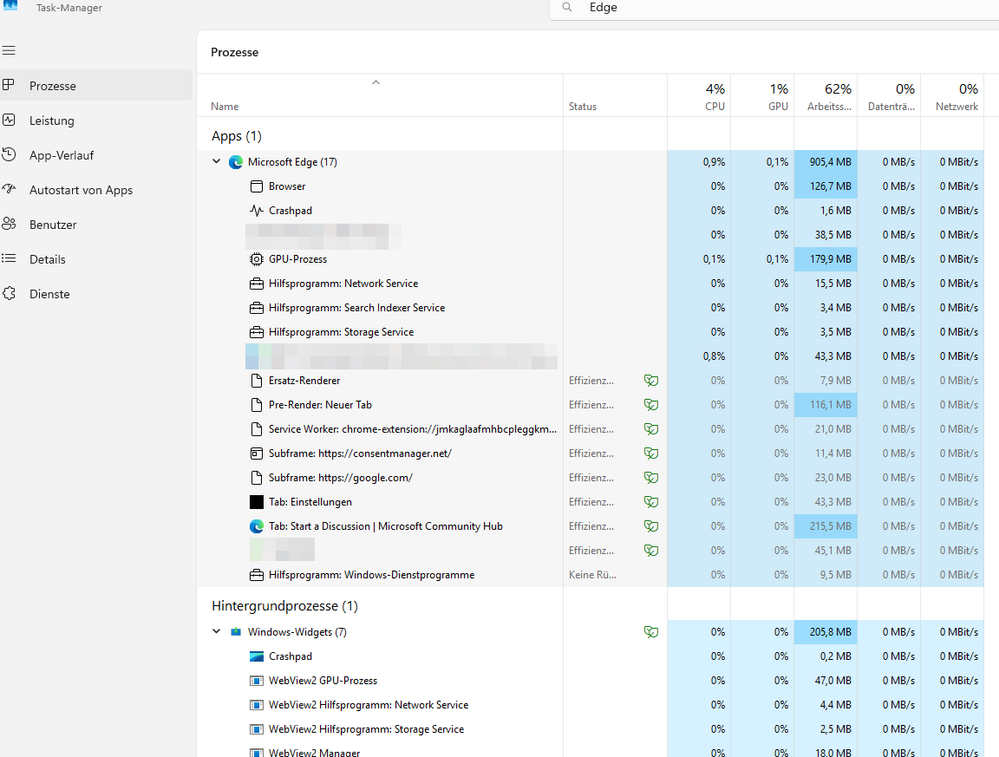This screenshot has height=757, width=999.
Task: Select the Subframe: https://google.com/ row
Action: pyautogui.click(x=591, y=478)
